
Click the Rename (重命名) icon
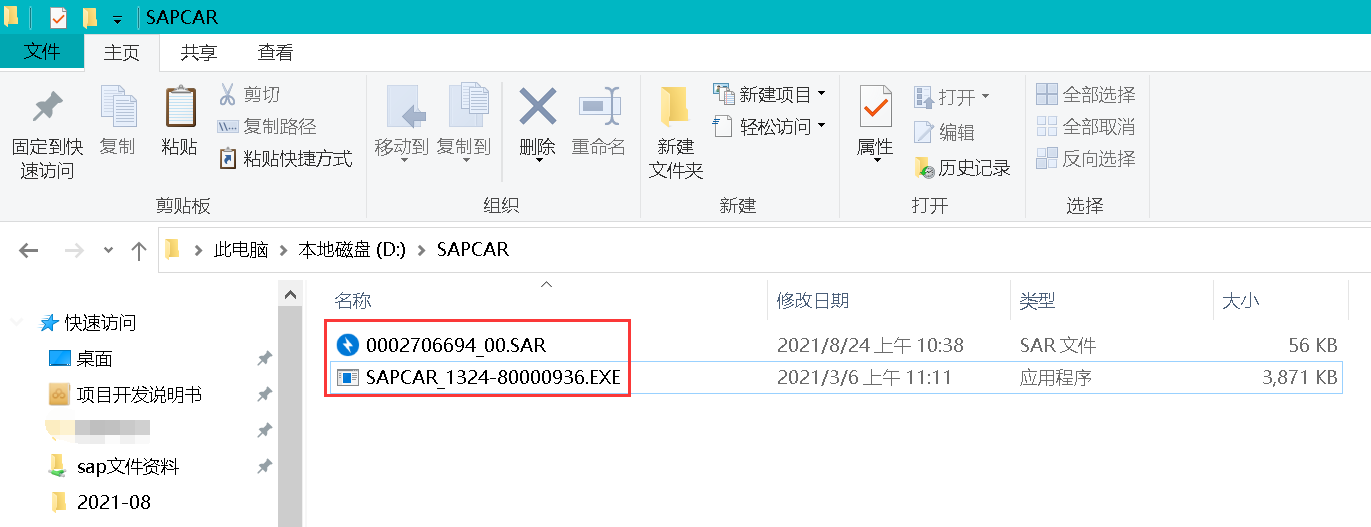[599, 106]
